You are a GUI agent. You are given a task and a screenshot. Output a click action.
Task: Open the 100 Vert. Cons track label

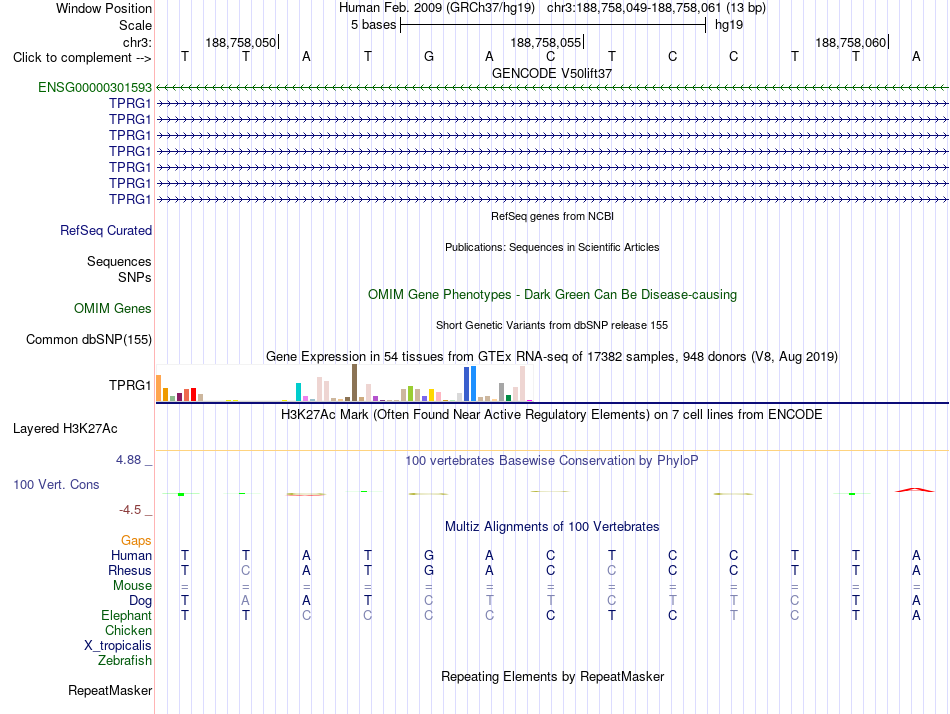(x=56, y=484)
